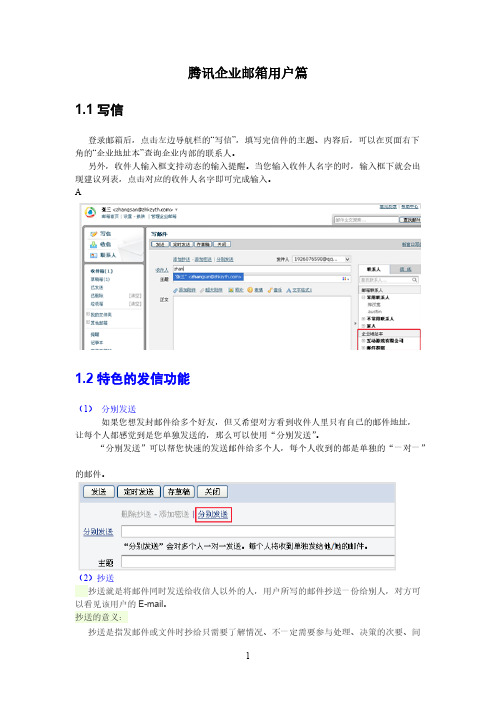Screen dimensions: 496x702
Task: Click the search mail button beside search box
Action: [x=410, y=220]
